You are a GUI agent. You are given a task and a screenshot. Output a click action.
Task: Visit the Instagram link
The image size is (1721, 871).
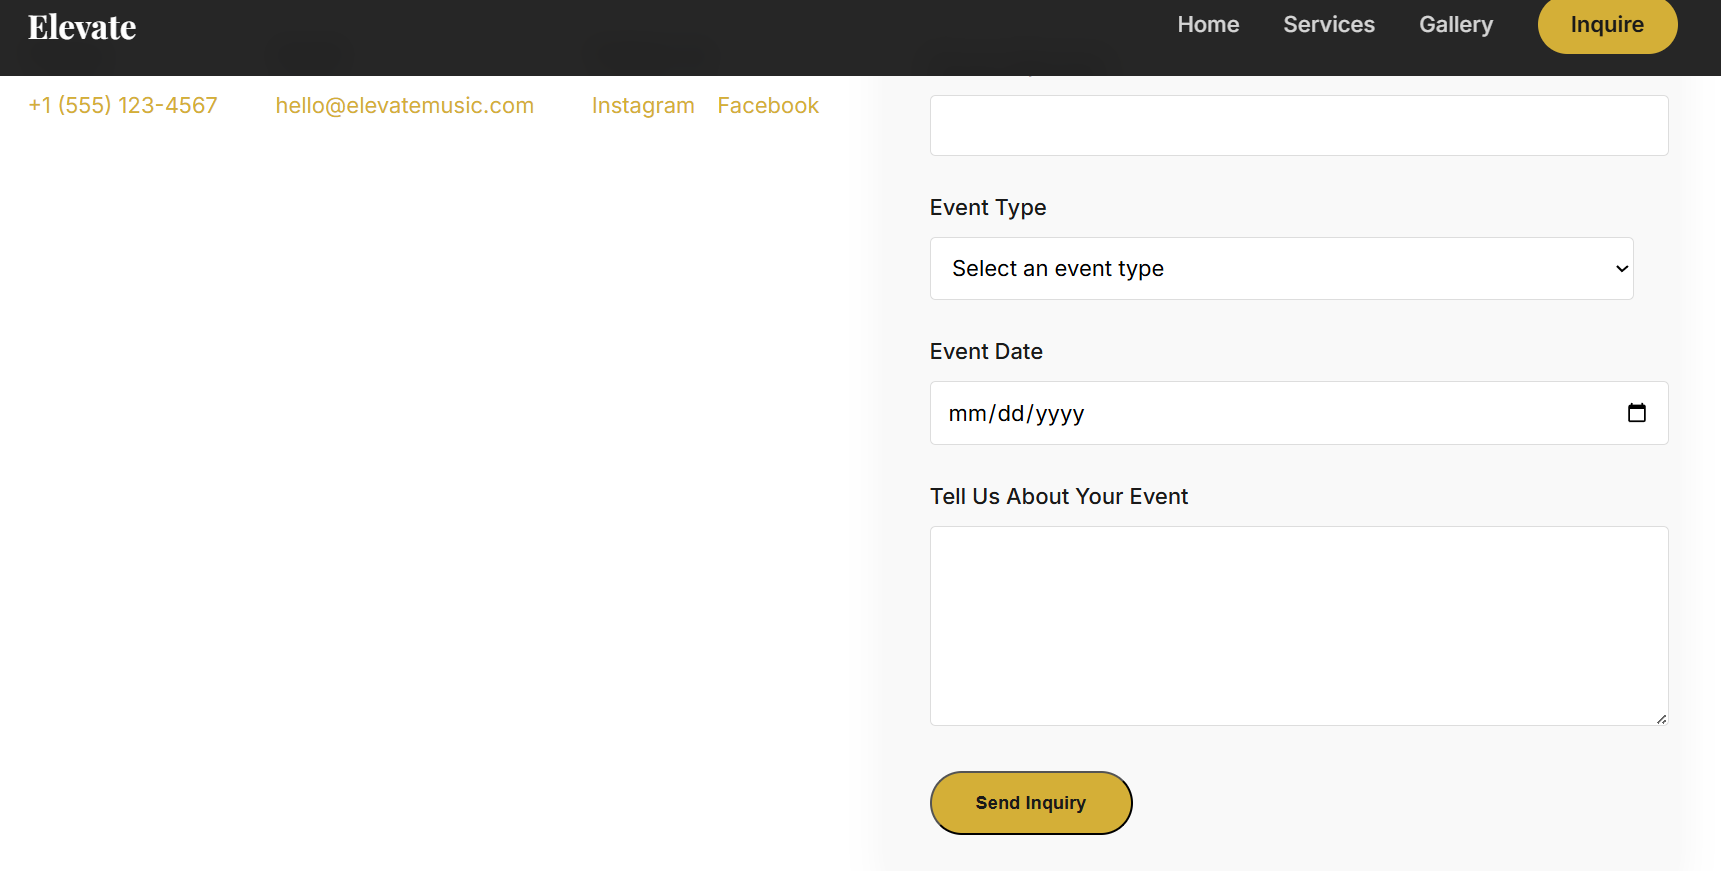click(642, 106)
